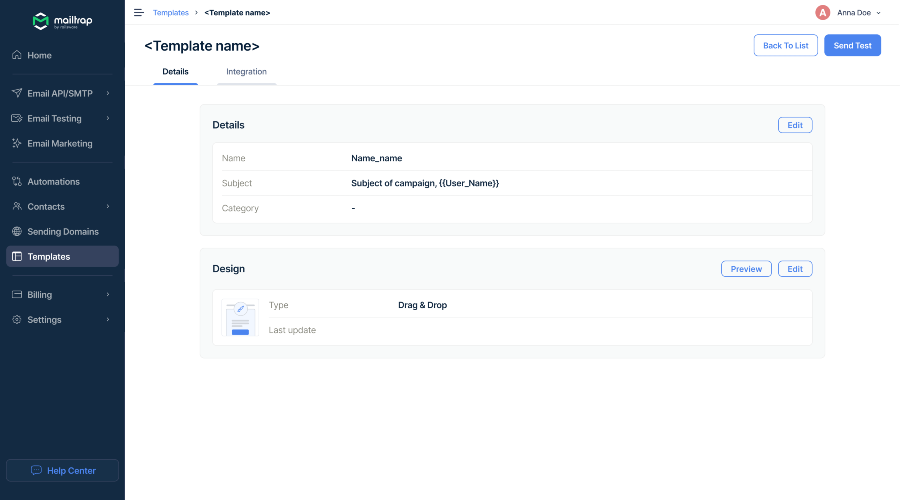Expand the Billing submenu arrow

click(107, 295)
